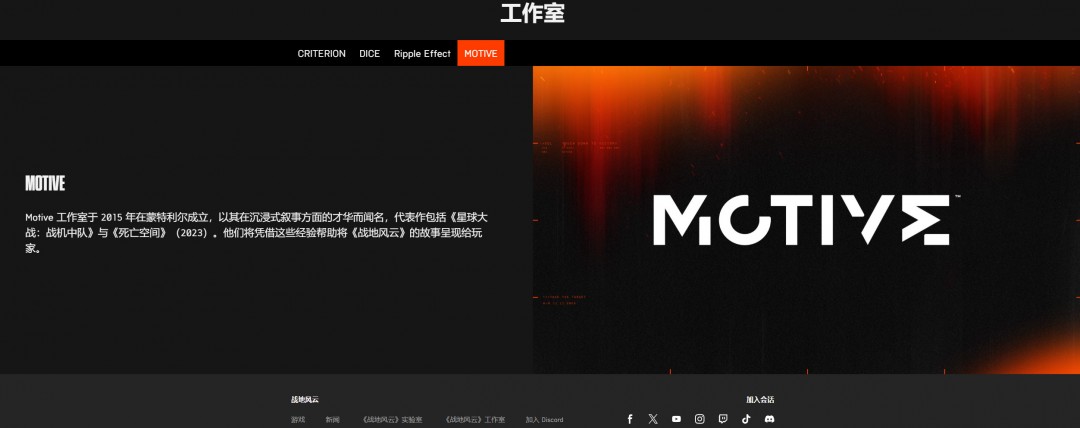Click the 工作室 page heading
The image size is (1080, 428).
532,13
